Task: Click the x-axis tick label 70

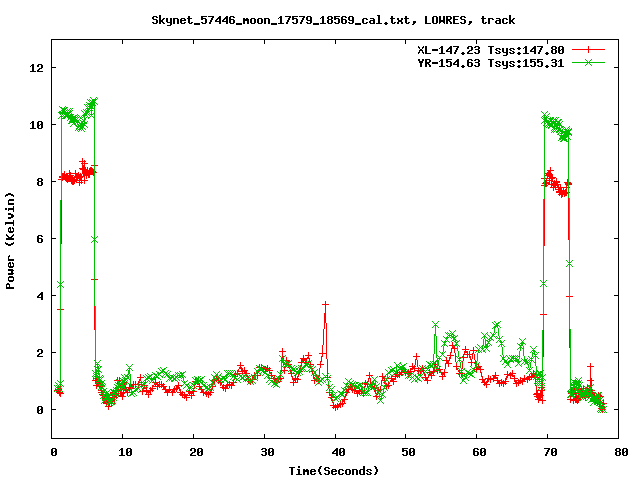Action: coord(550,452)
